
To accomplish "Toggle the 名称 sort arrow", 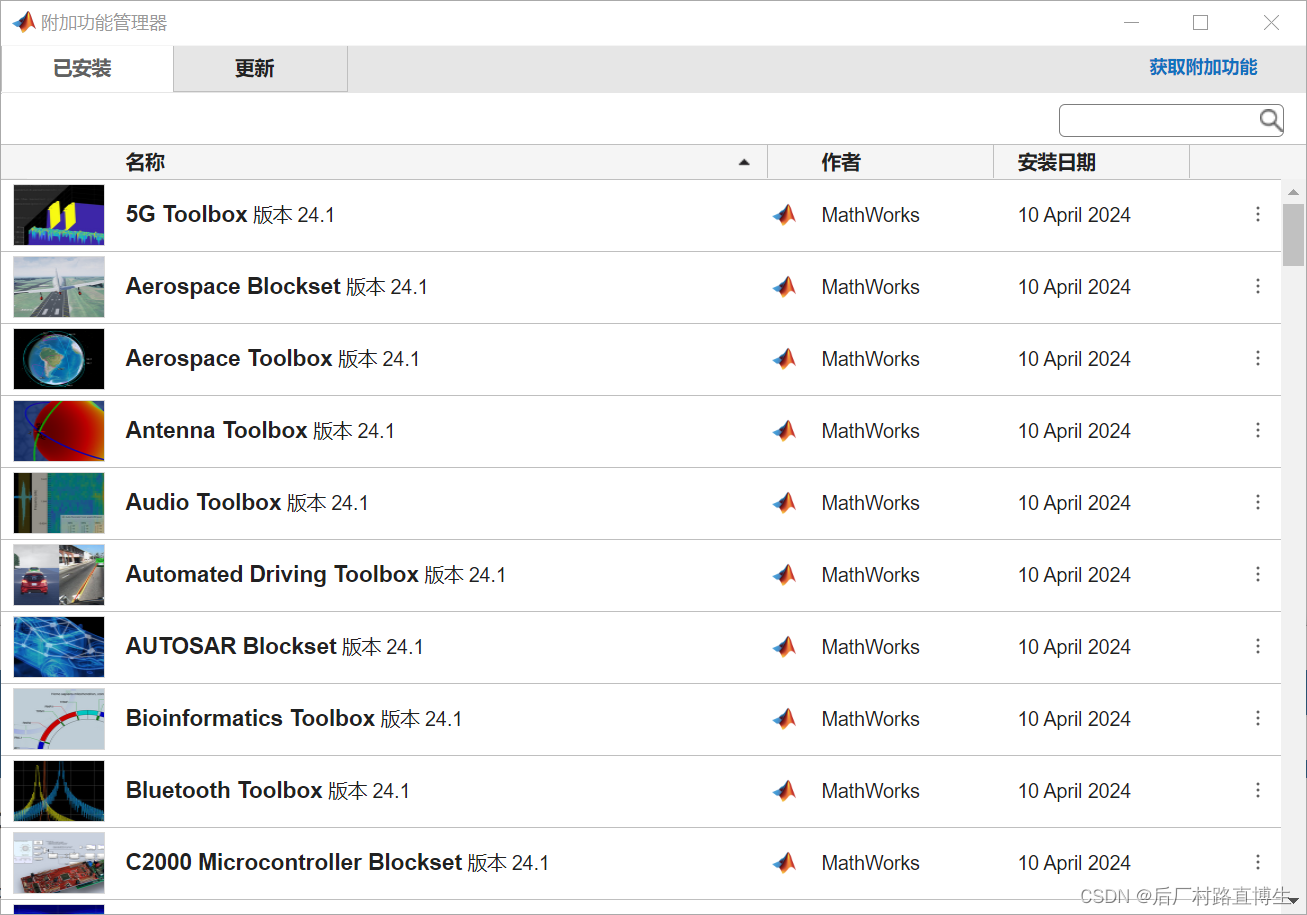I will click(x=743, y=162).
